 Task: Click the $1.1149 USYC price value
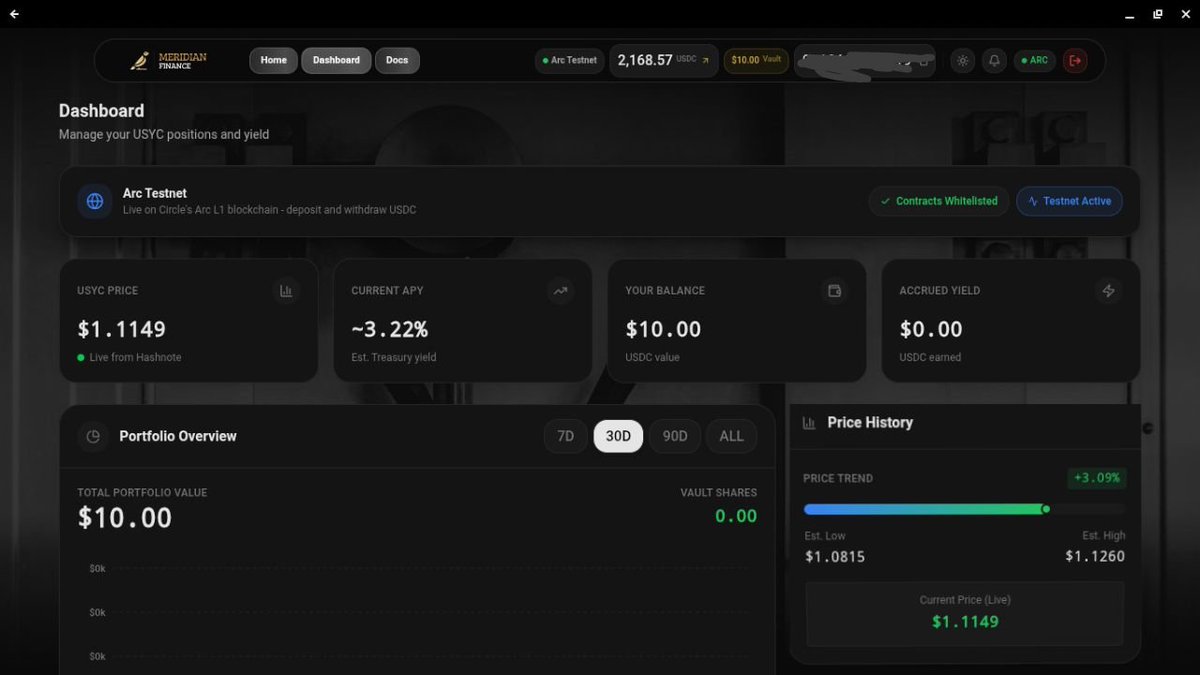[x=122, y=329]
